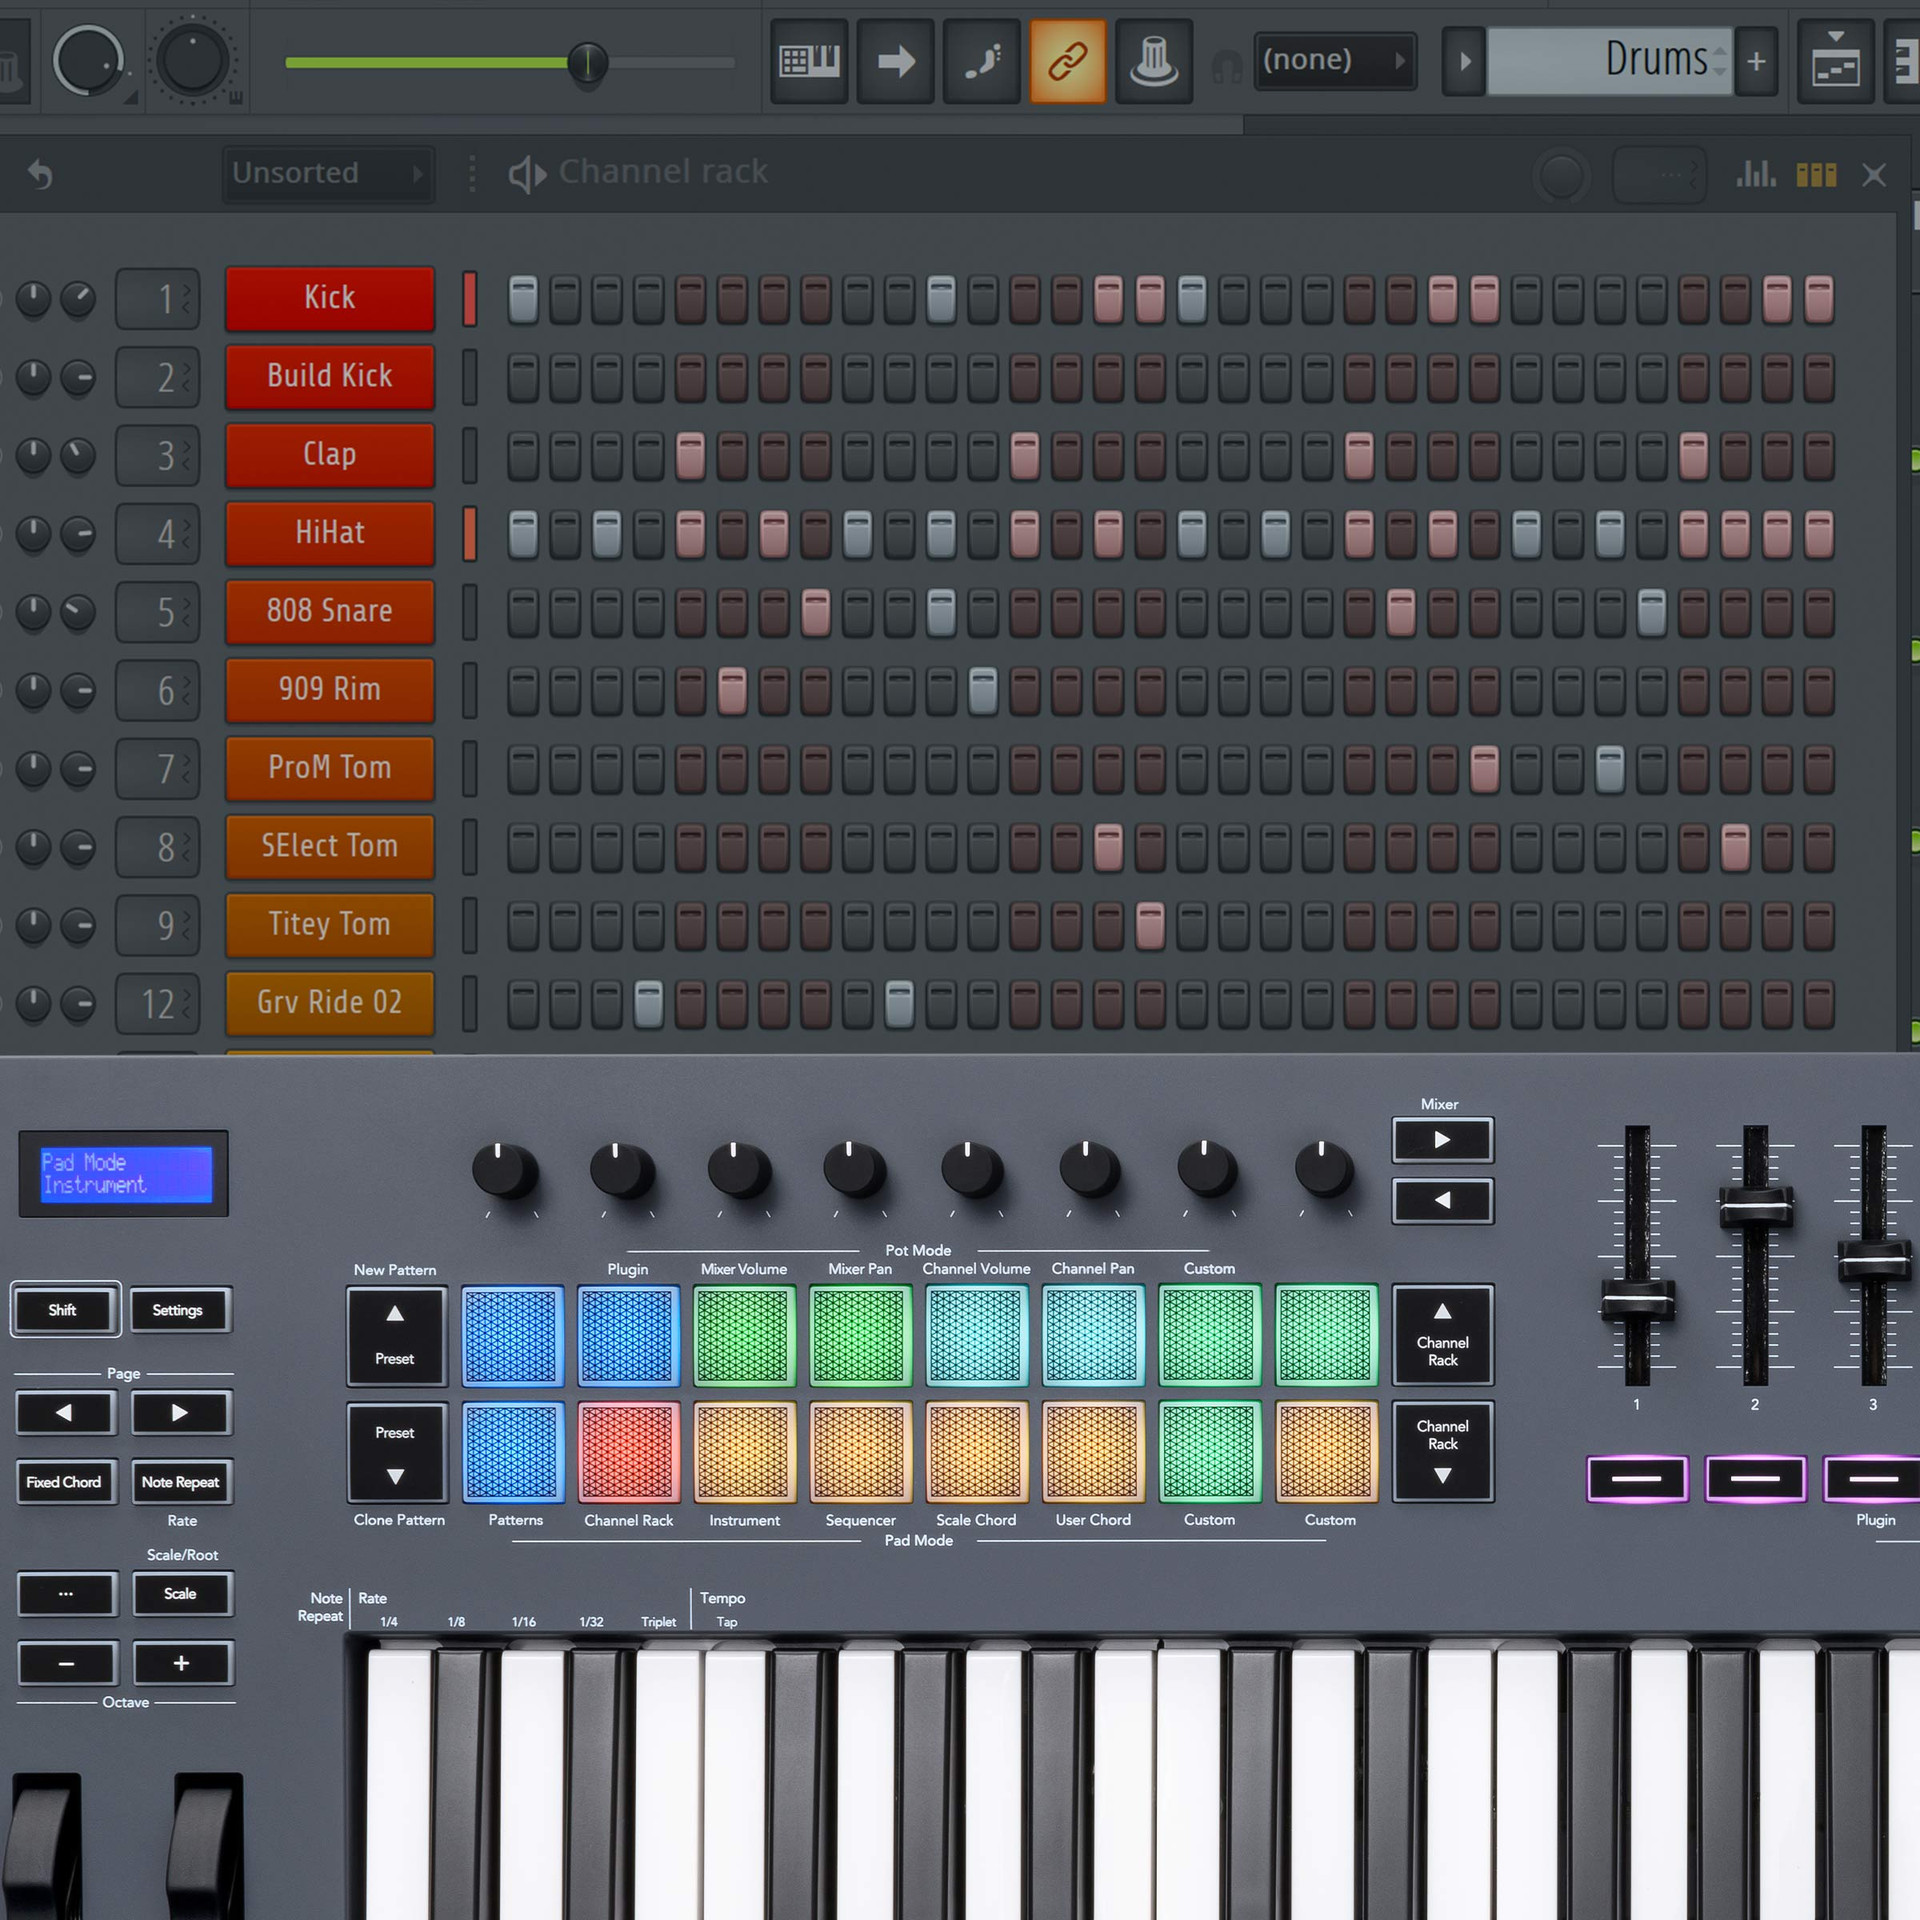Toggle a step in the Clap sequencer row
Screen dimensions: 1920x1920
click(x=691, y=455)
